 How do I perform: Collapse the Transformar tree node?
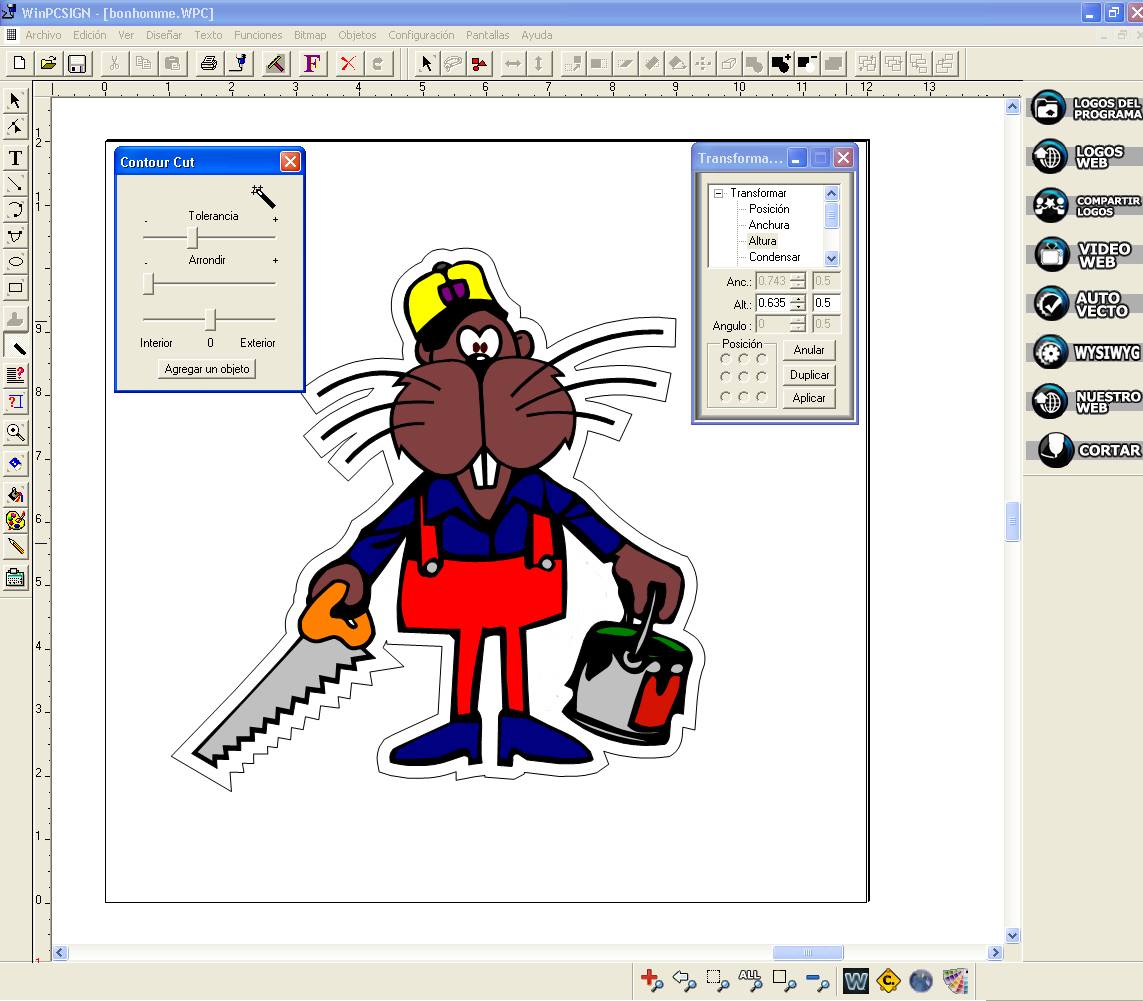point(718,193)
